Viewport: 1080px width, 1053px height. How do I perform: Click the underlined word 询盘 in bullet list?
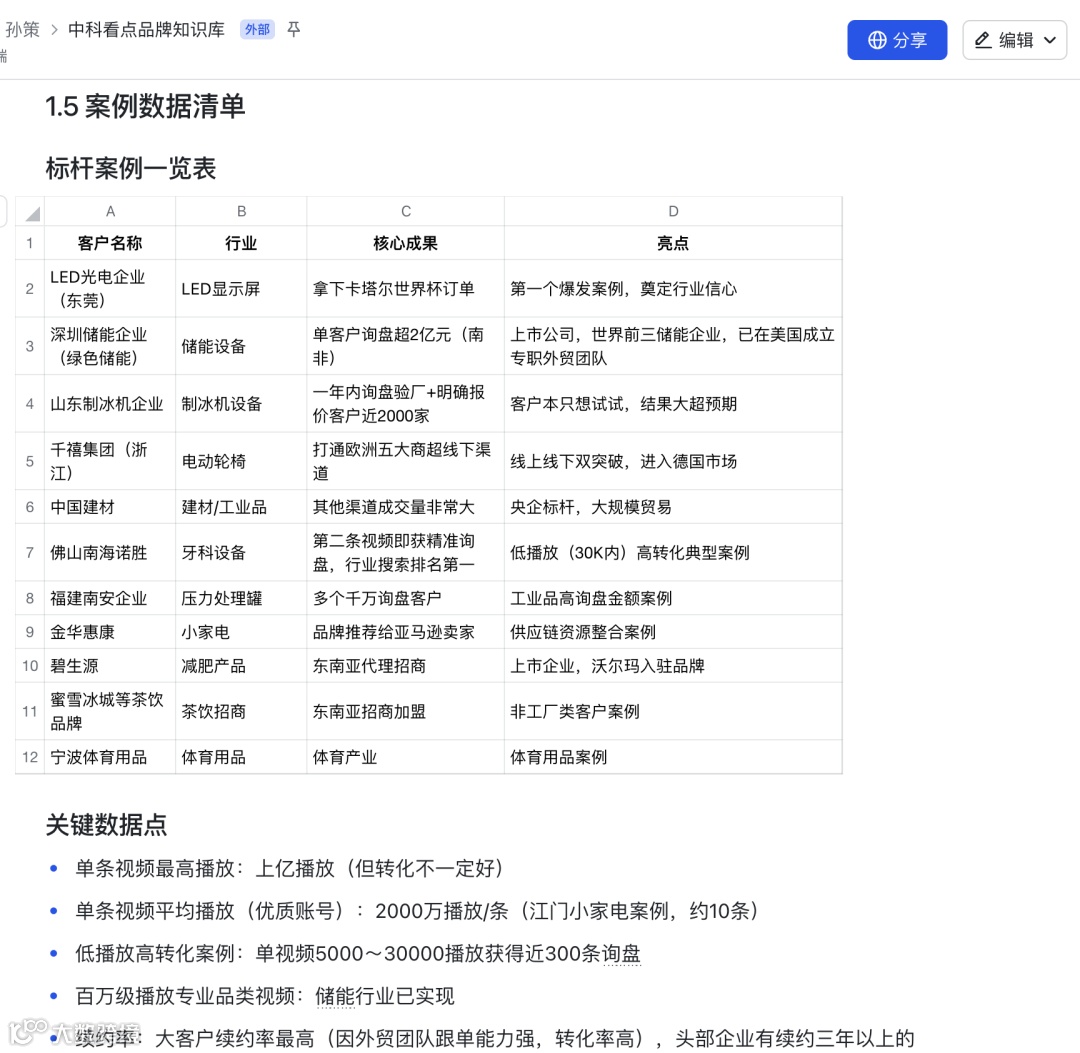[x=622, y=954]
